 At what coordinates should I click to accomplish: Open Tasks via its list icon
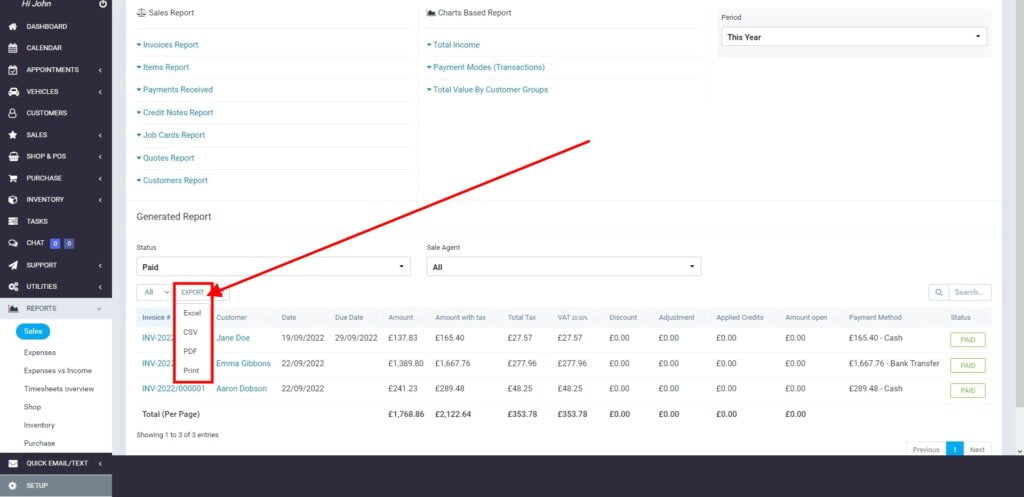(12, 221)
